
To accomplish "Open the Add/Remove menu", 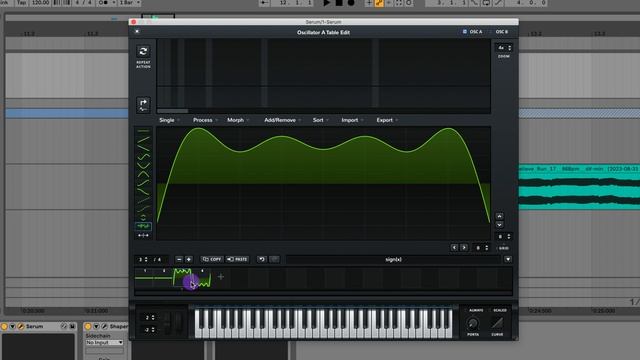I will pyautogui.click(x=282, y=120).
